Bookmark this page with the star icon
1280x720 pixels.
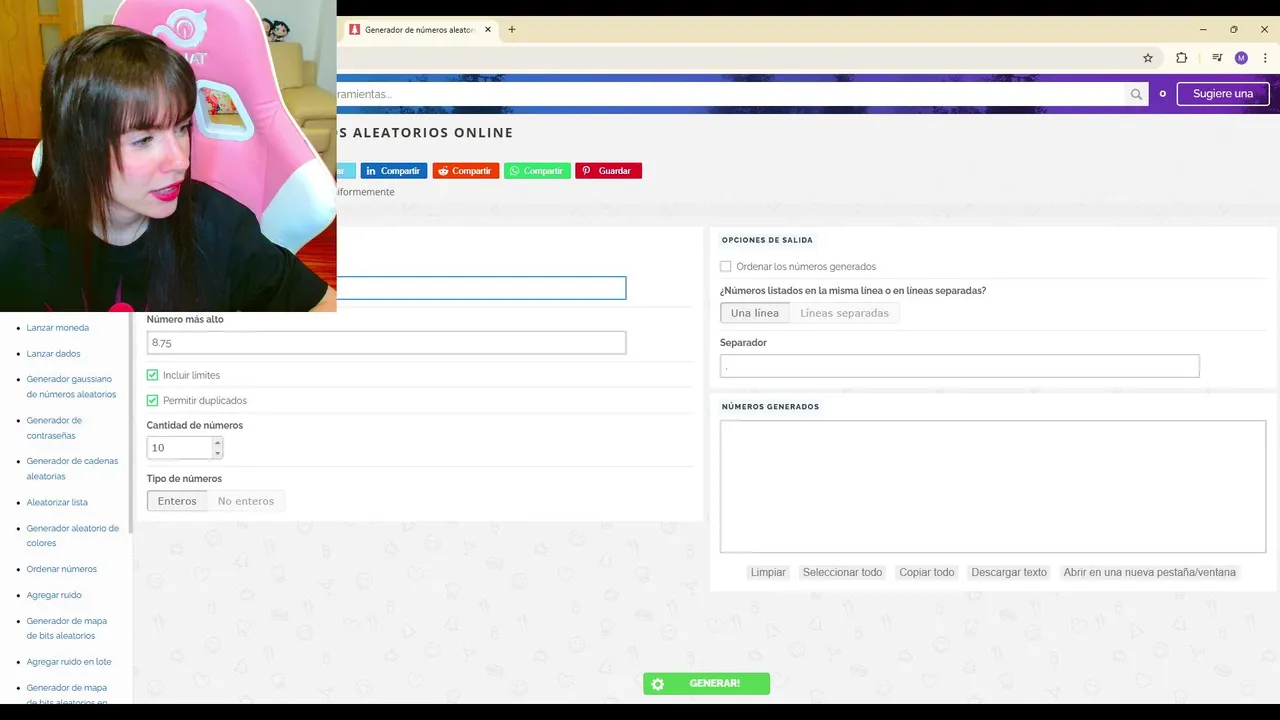coord(1148,58)
